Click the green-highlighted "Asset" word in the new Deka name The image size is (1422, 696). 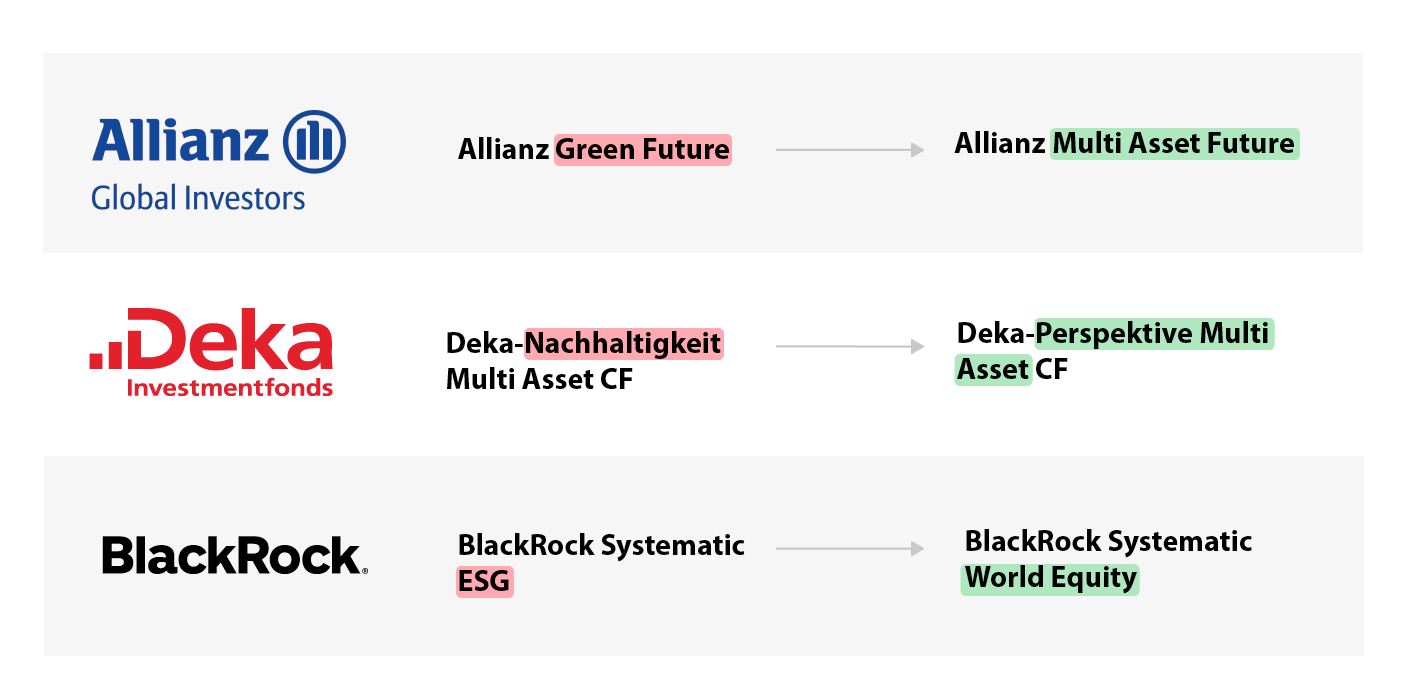[x=993, y=370]
